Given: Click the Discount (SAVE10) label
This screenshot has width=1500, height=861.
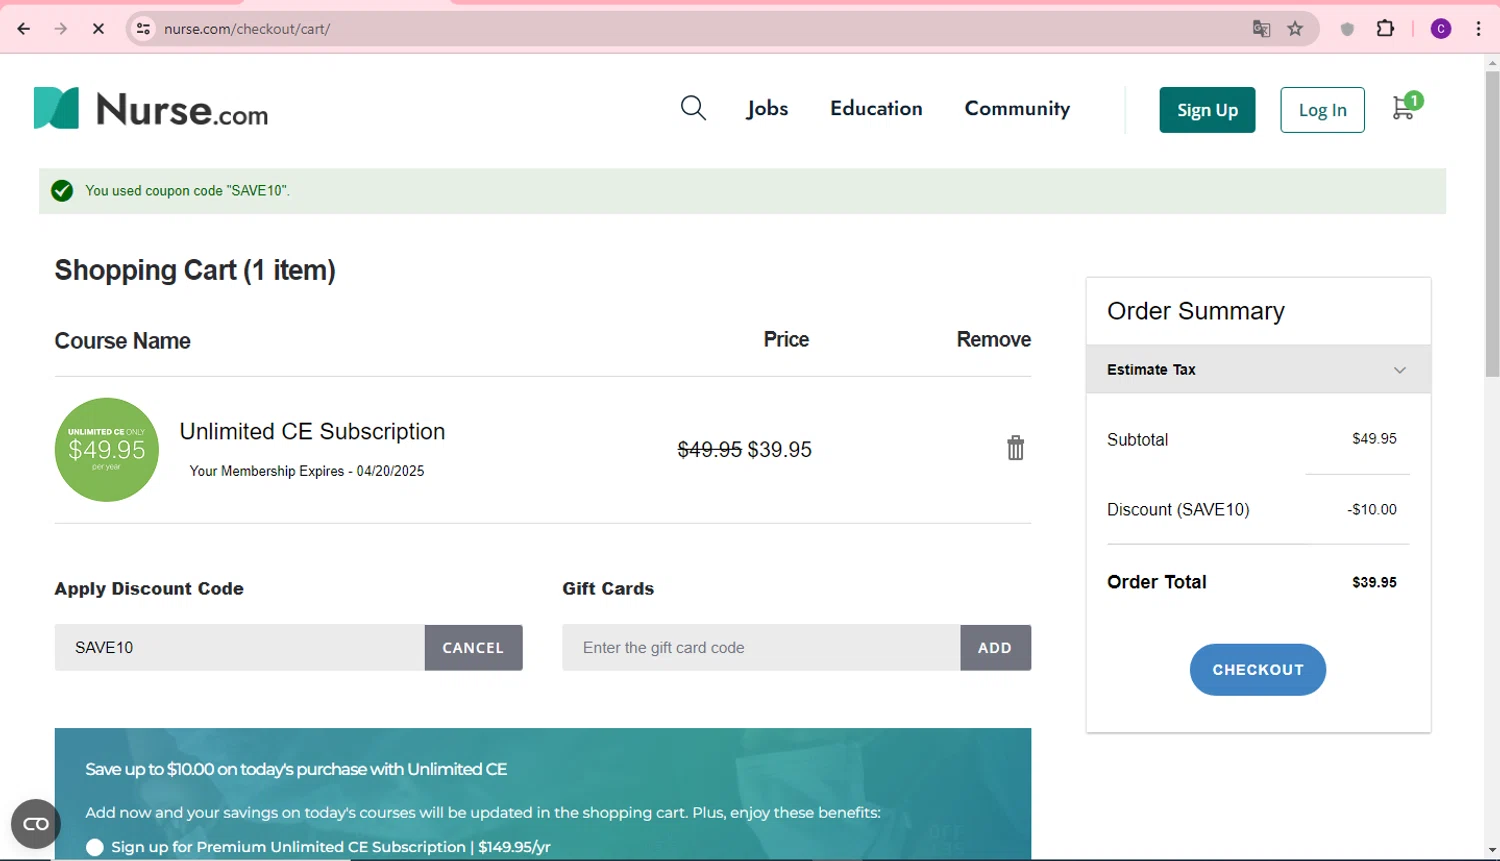Looking at the screenshot, I should pyautogui.click(x=1178, y=510).
